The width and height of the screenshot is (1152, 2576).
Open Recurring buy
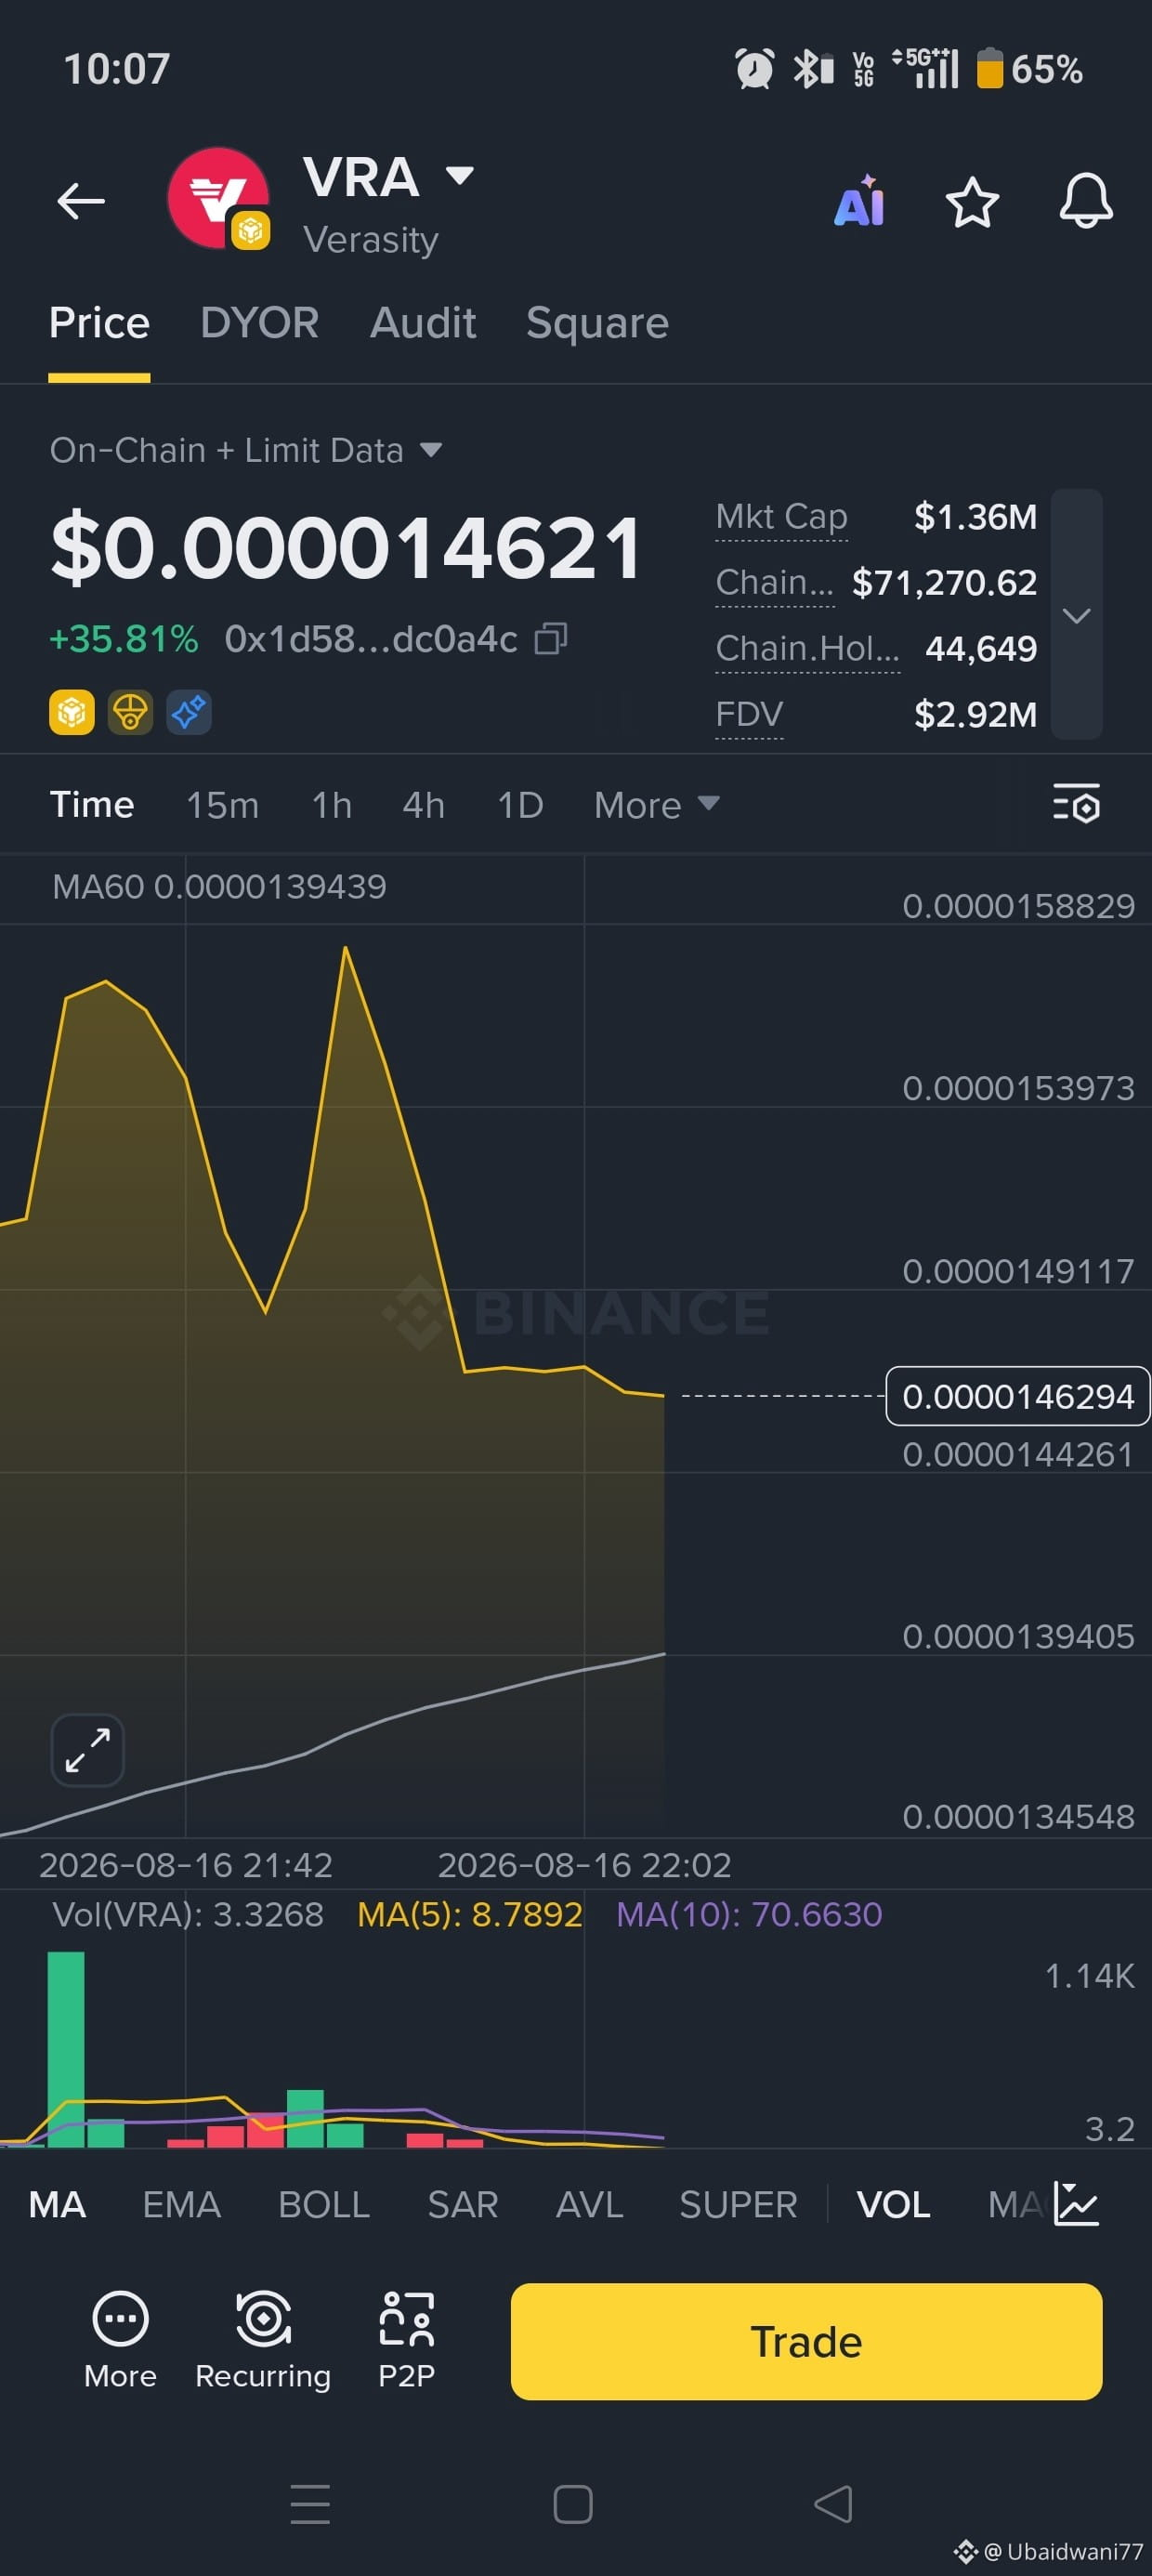click(x=263, y=2340)
